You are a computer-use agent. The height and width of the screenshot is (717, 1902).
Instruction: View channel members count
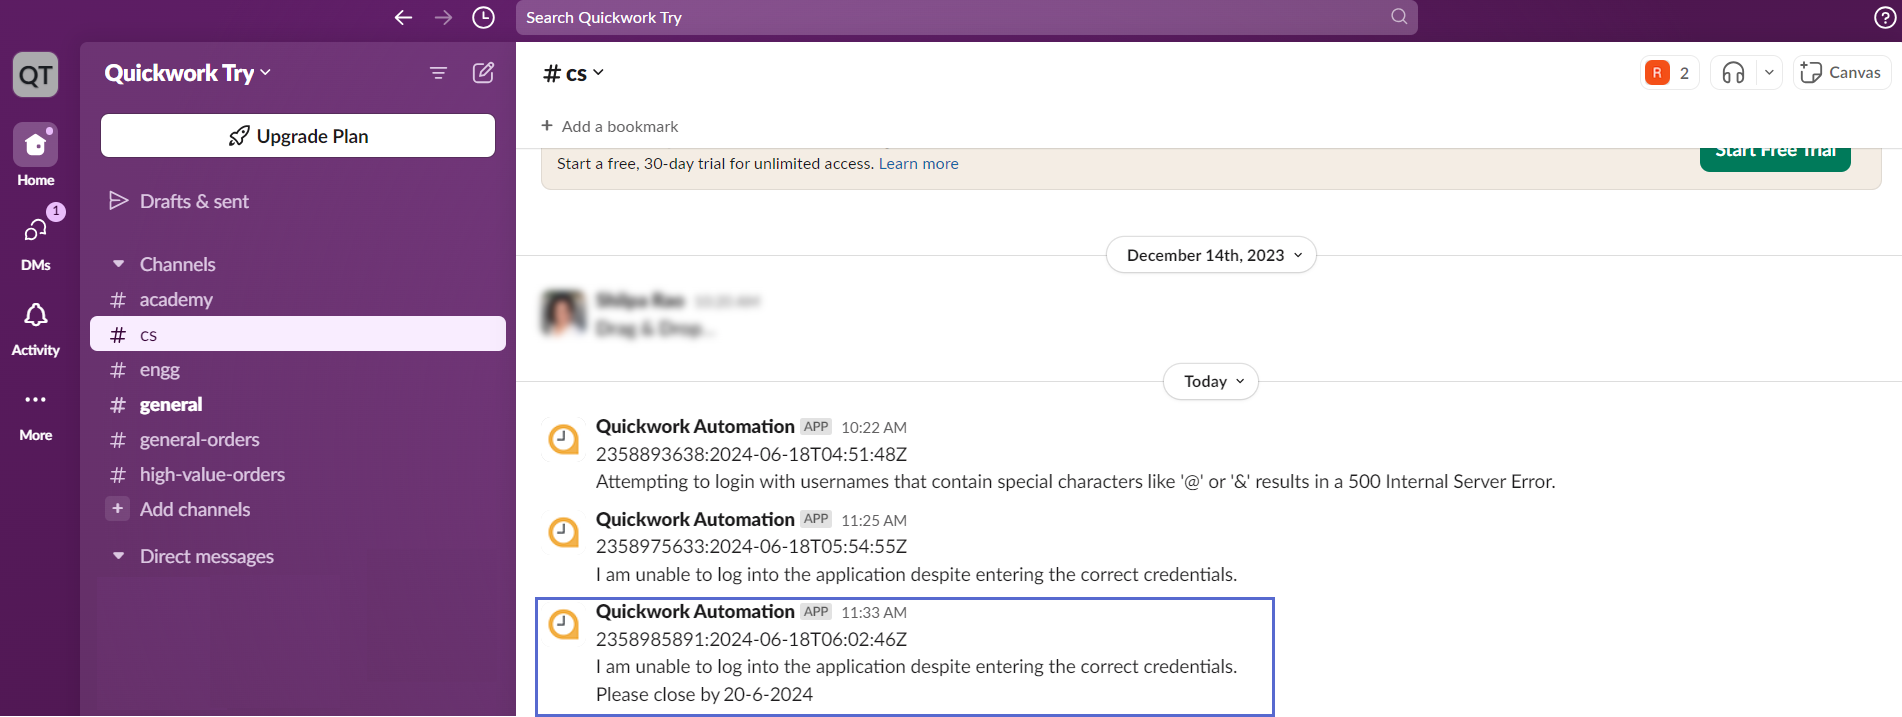click(1669, 73)
